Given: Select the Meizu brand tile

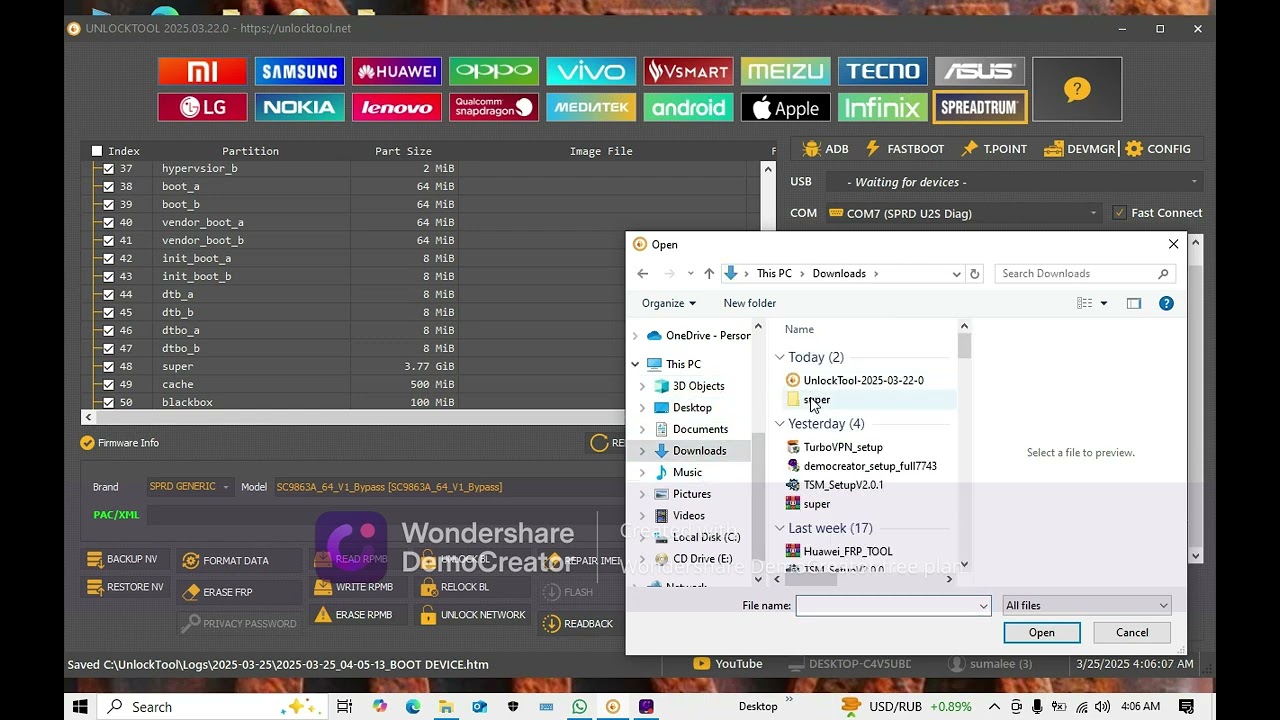Looking at the screenshot, I should [785, 71].
